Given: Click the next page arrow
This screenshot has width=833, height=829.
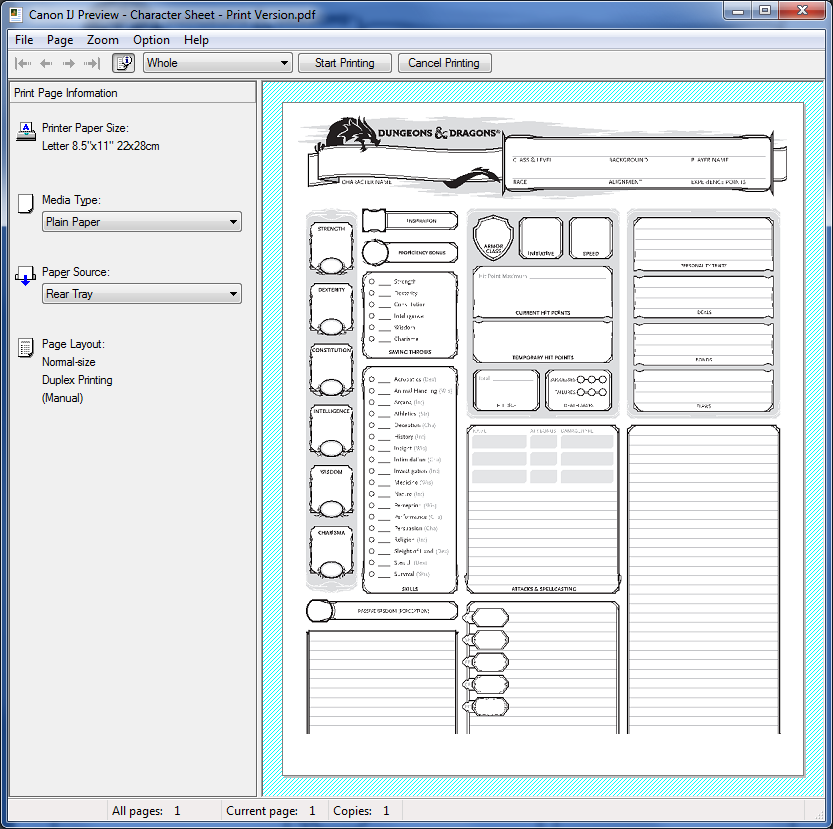Looking at the screenshot, I should pyautogui.click(x=69, y=63).
